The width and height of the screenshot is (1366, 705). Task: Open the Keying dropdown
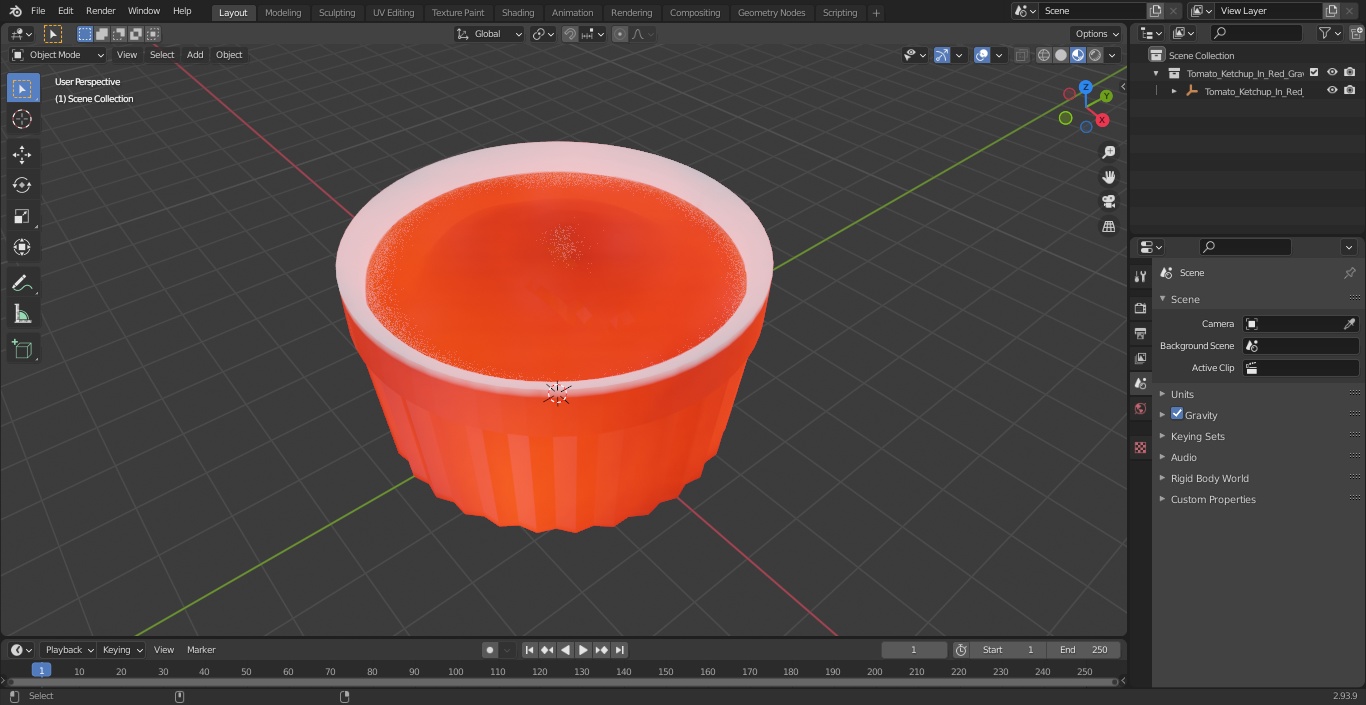click(122, 650)
